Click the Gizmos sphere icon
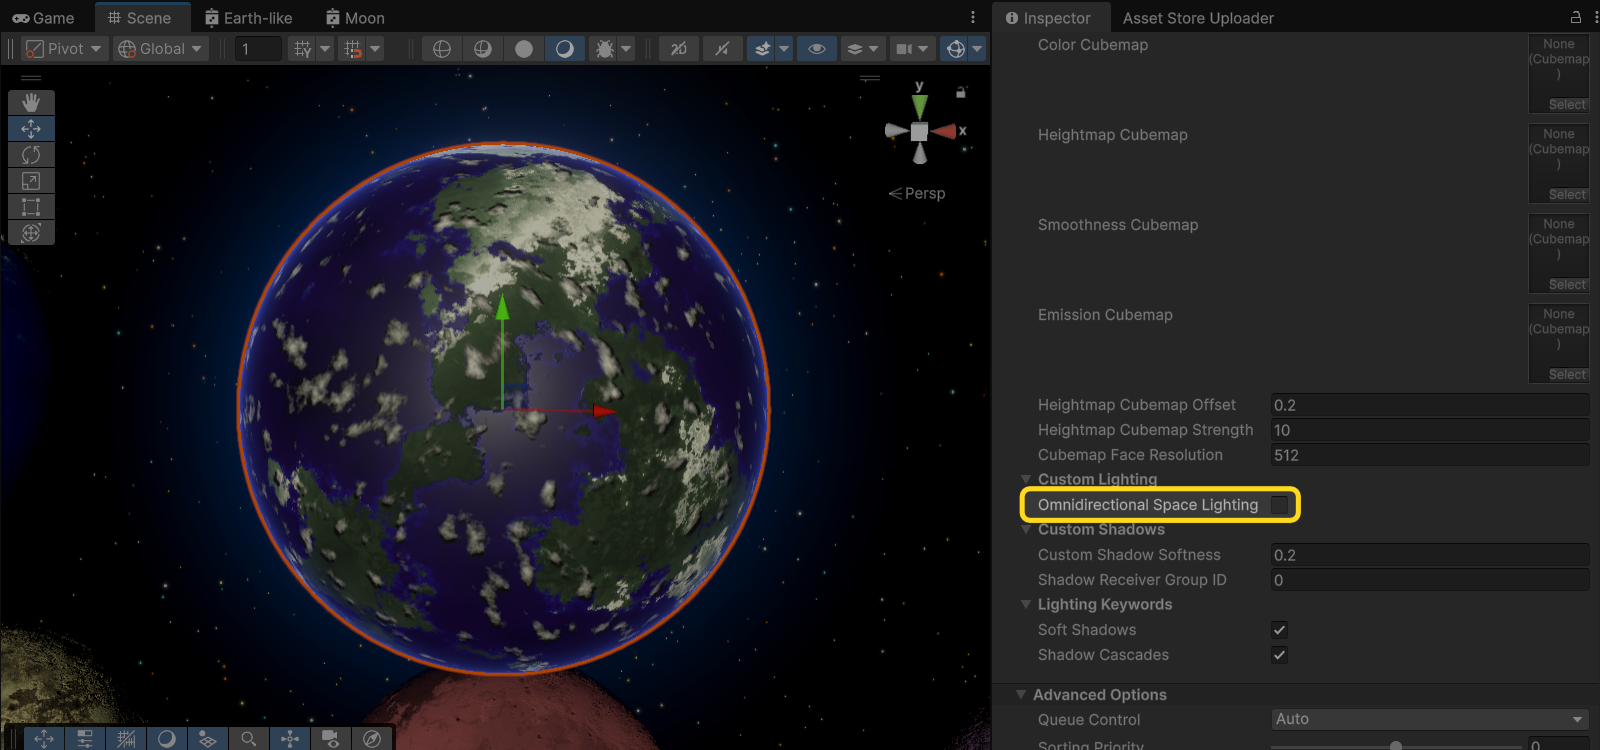 pyautogui.click(x=956, y=48)
